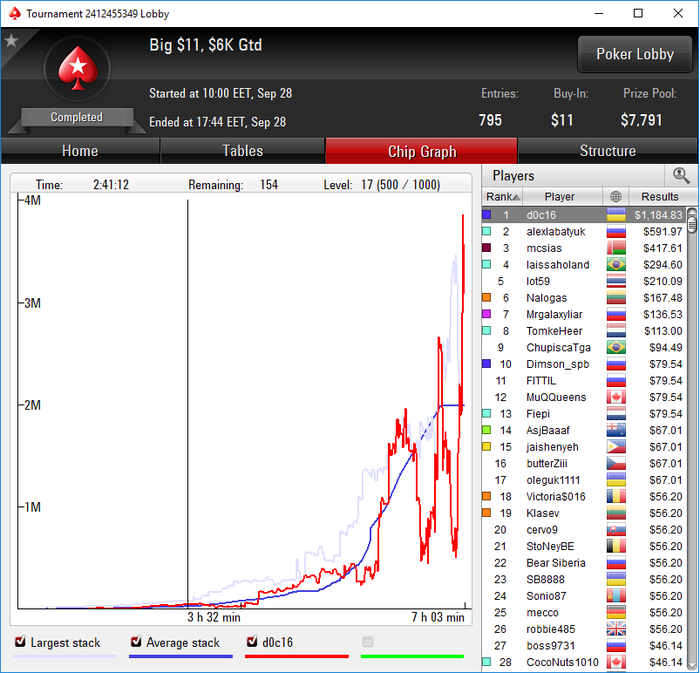Click the 795 entries value
Screen dimensions: 700x673
pyautogui.click(x=490, y=120)
